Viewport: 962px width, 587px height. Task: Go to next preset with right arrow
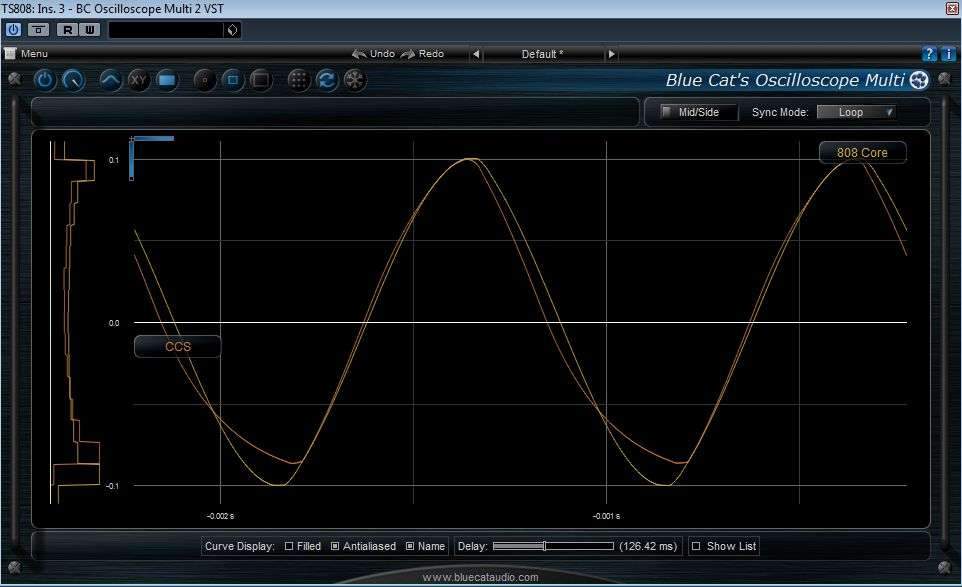tap(611, 54)
